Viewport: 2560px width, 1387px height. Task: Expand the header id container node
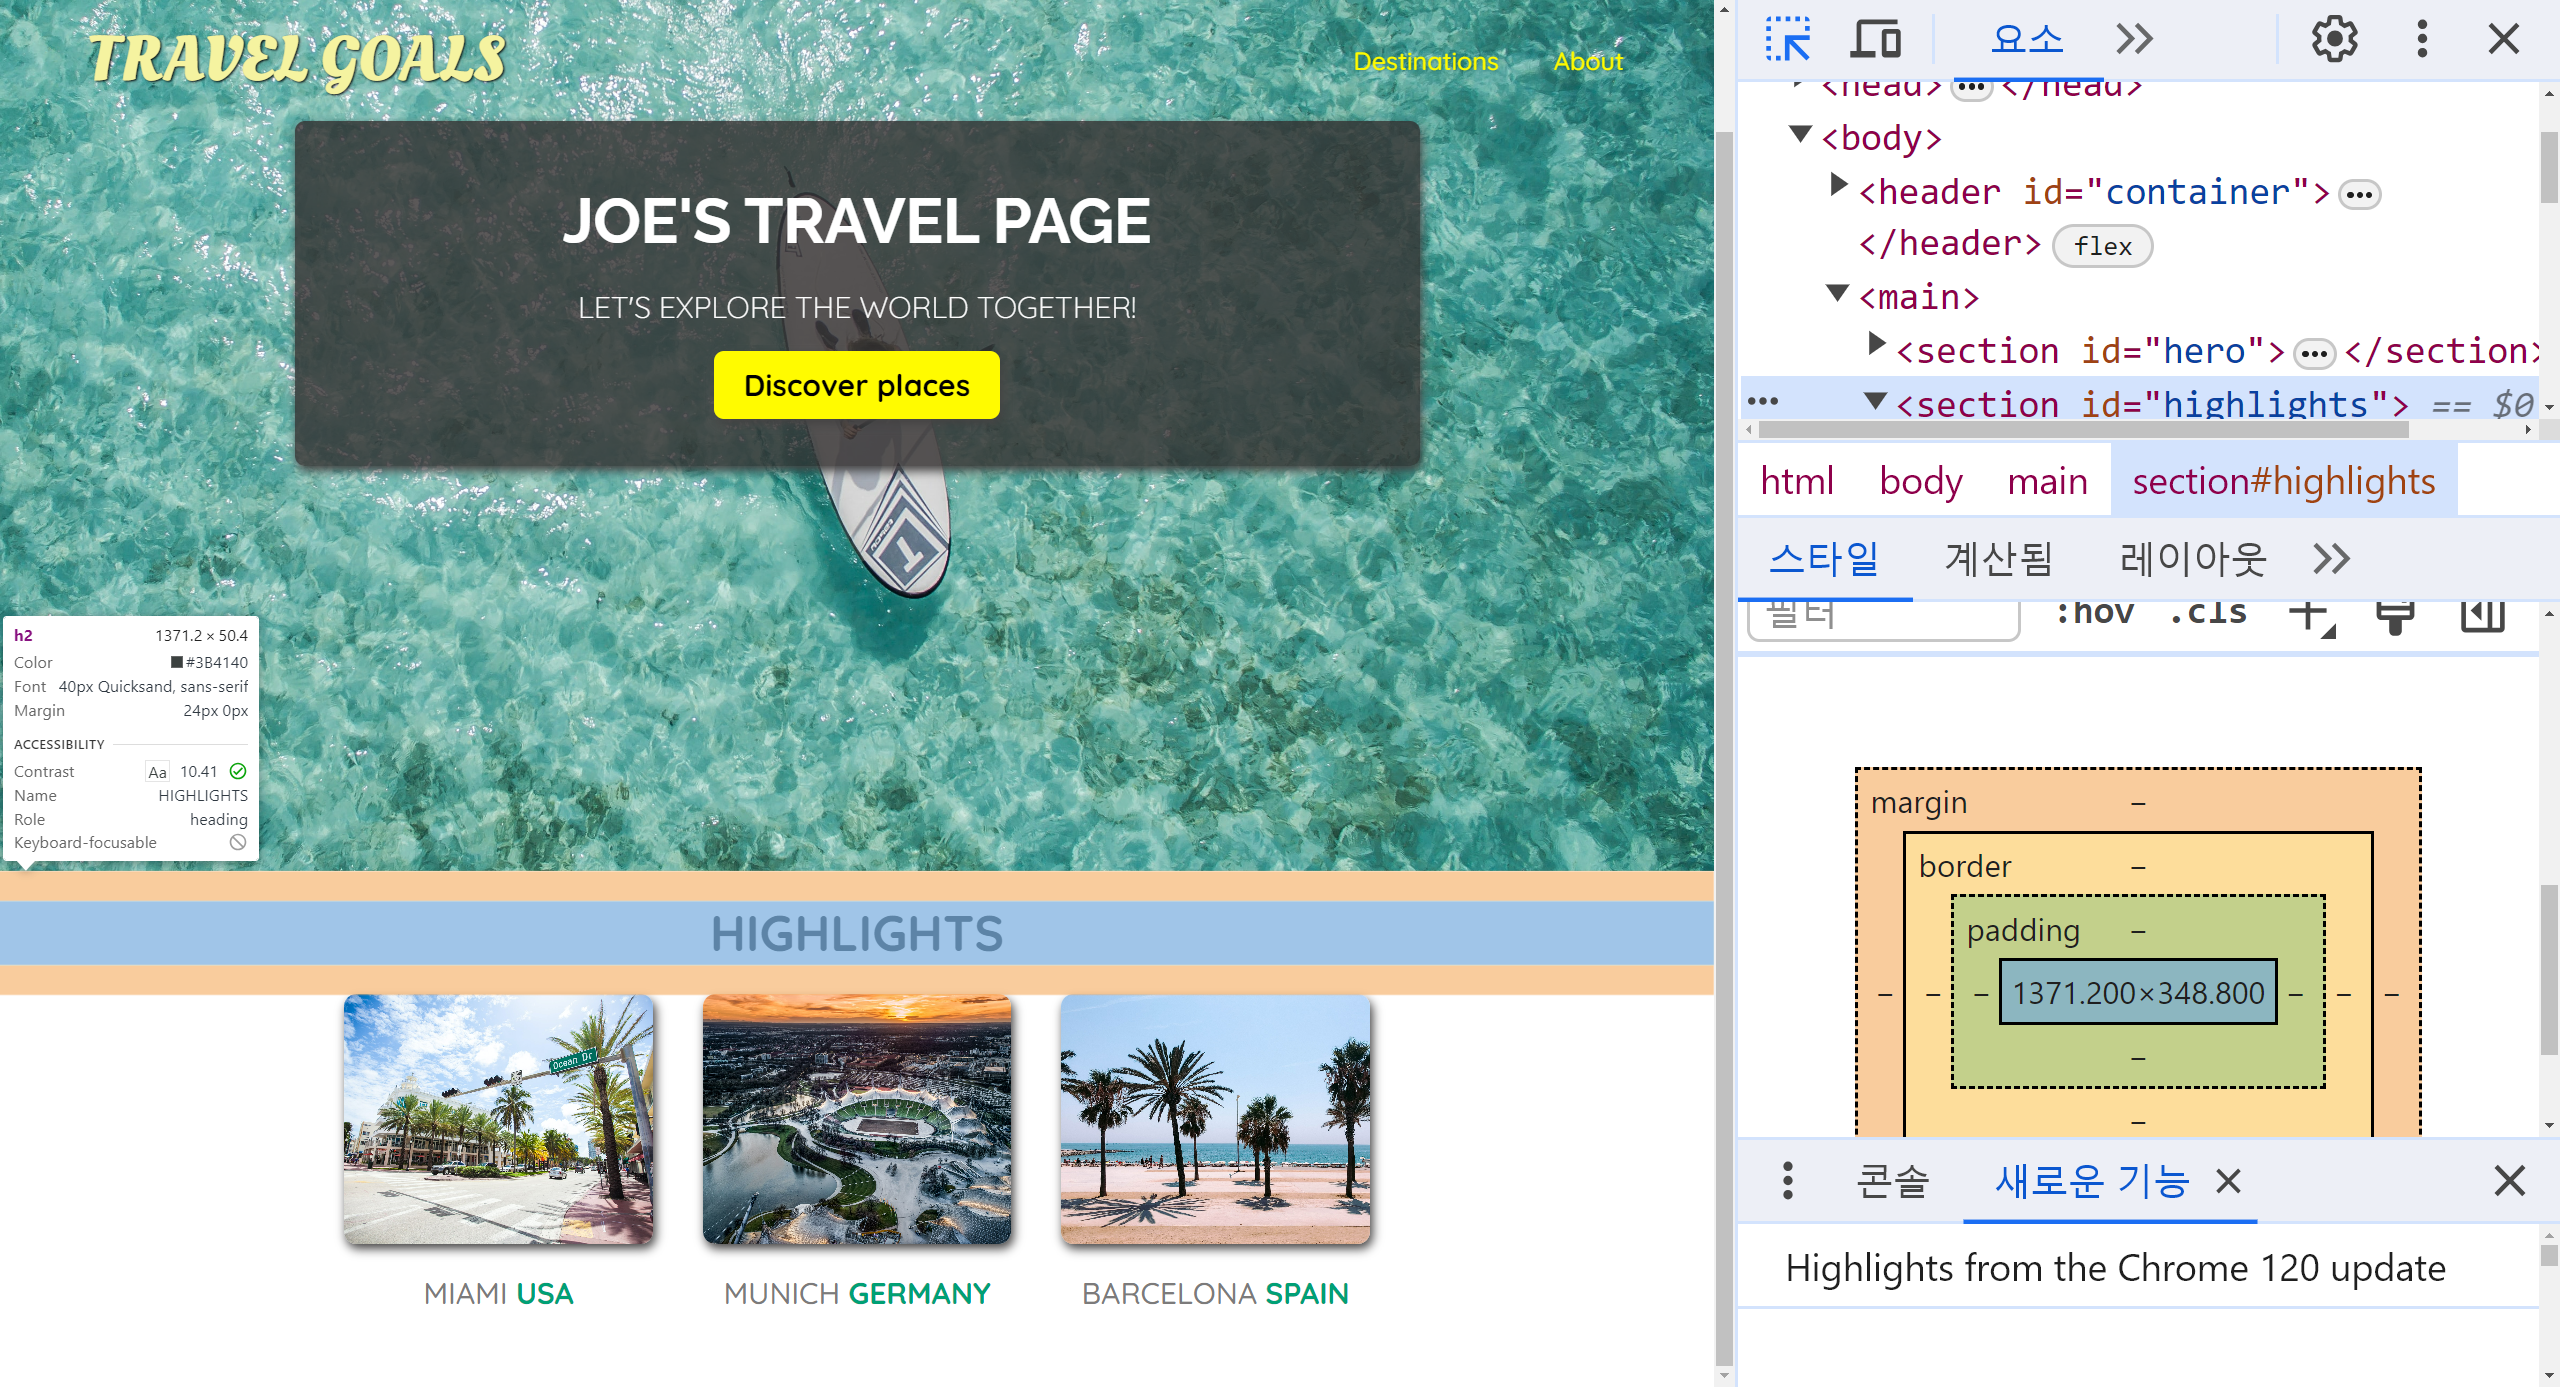[x=1838, y=185]
